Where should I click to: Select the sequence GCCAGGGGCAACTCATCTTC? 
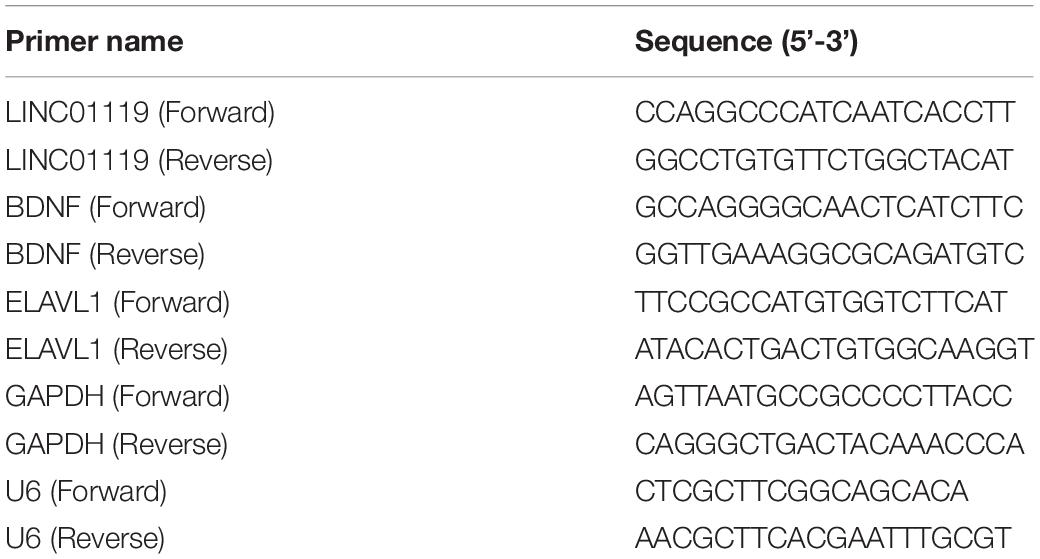click(x=829, y=207)
